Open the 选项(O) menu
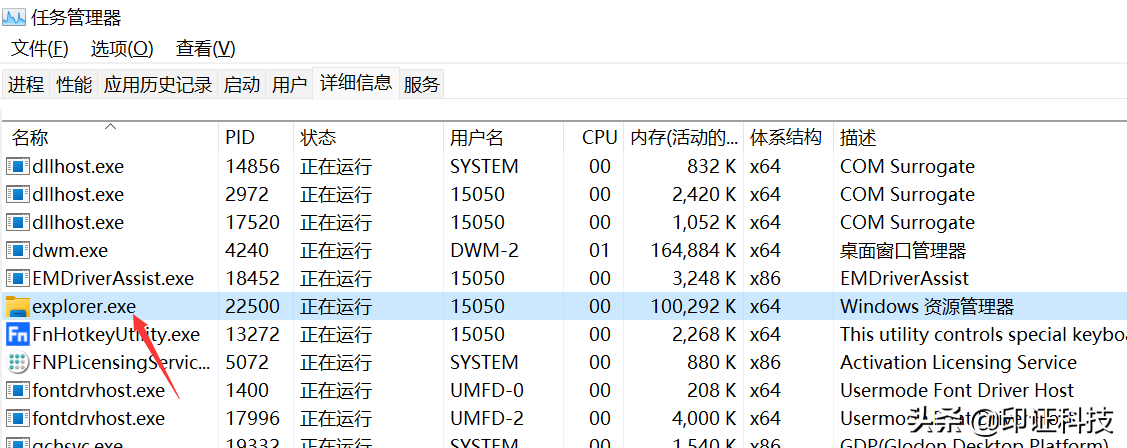The height and width of the screenshot is (448, 1127). coord(122,48)
